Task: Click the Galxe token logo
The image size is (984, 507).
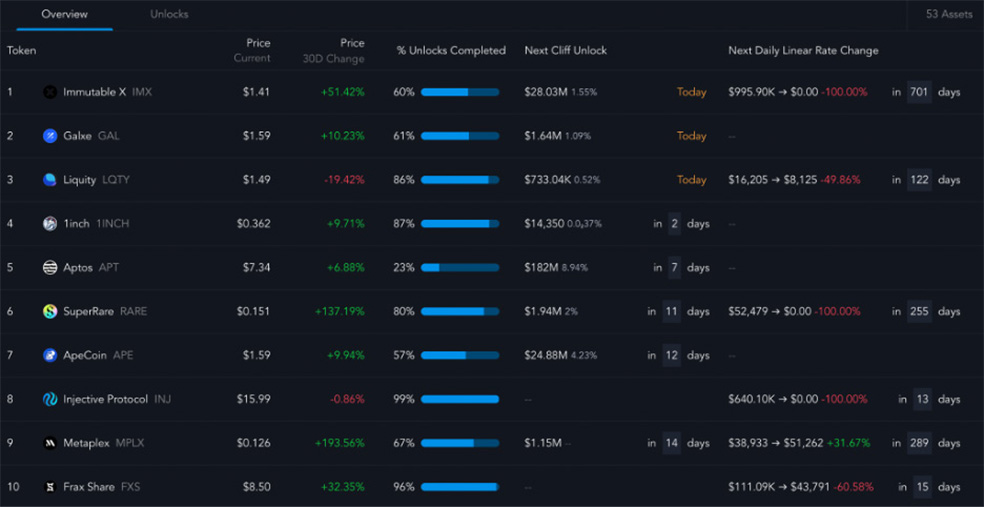Action: click(x=50, y=136)
